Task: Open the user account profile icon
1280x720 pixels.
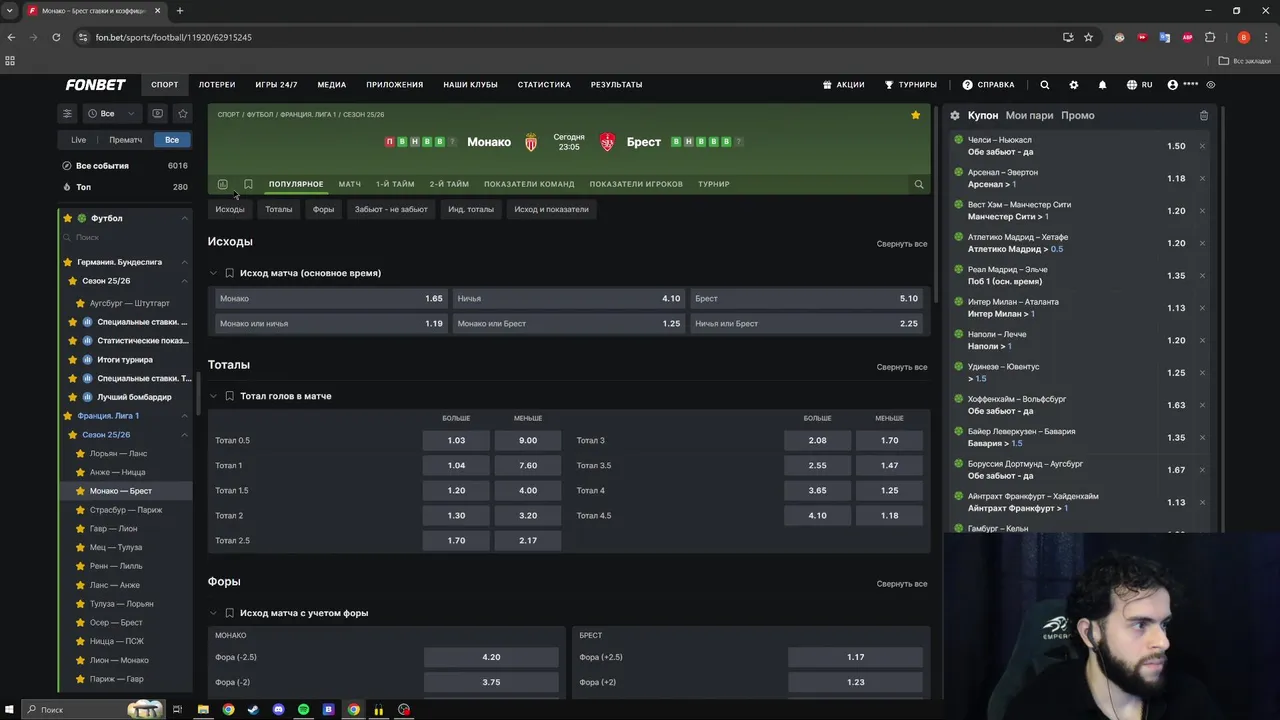Action: point(1173,85)
